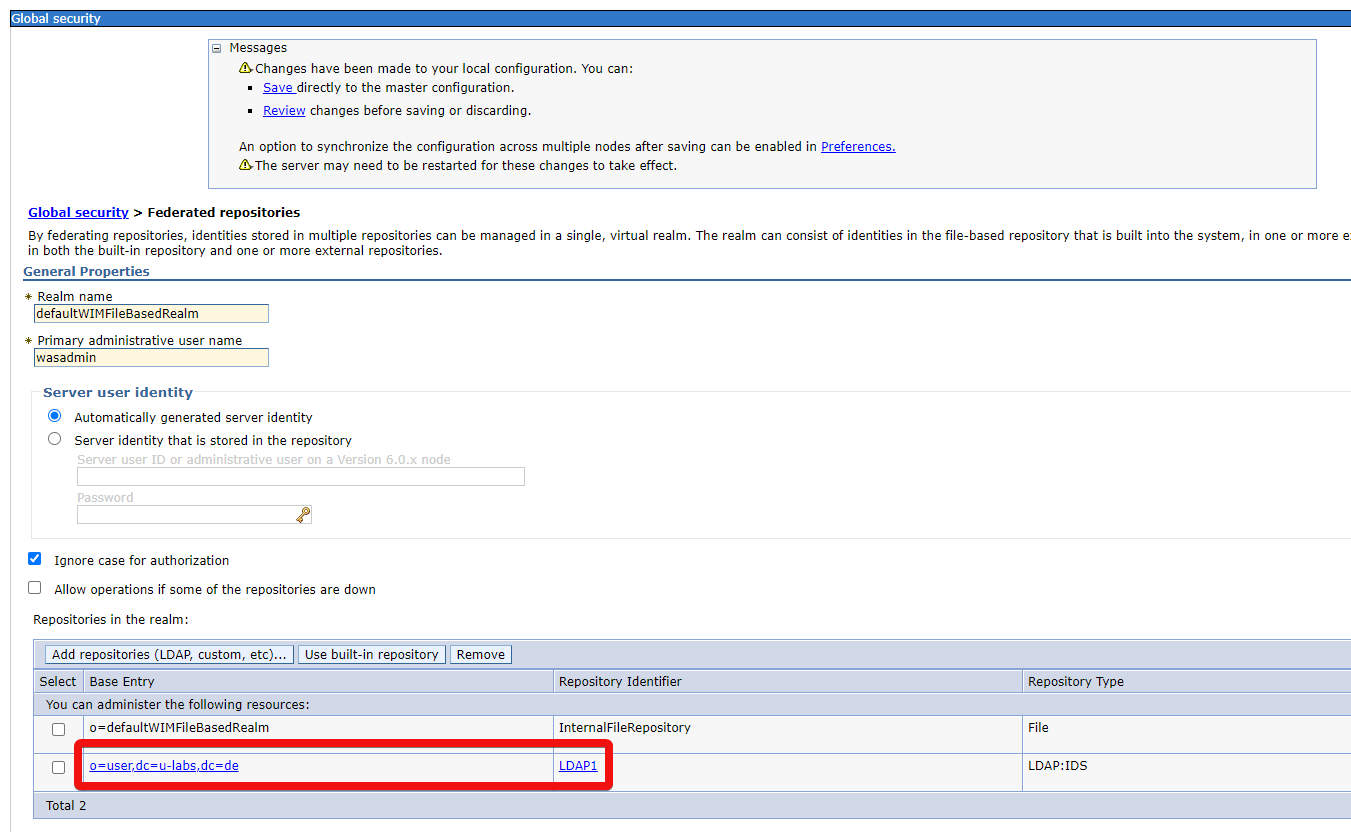Uncheck Ignore case for authorization
Image resolution: width=1351 pixels, height=832 pixels.
35,559
